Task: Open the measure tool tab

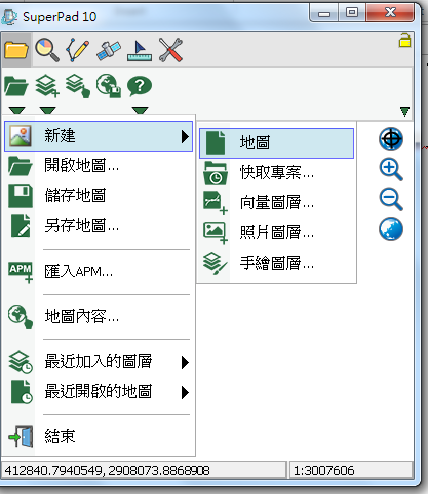Action: [x=139, y=50]
